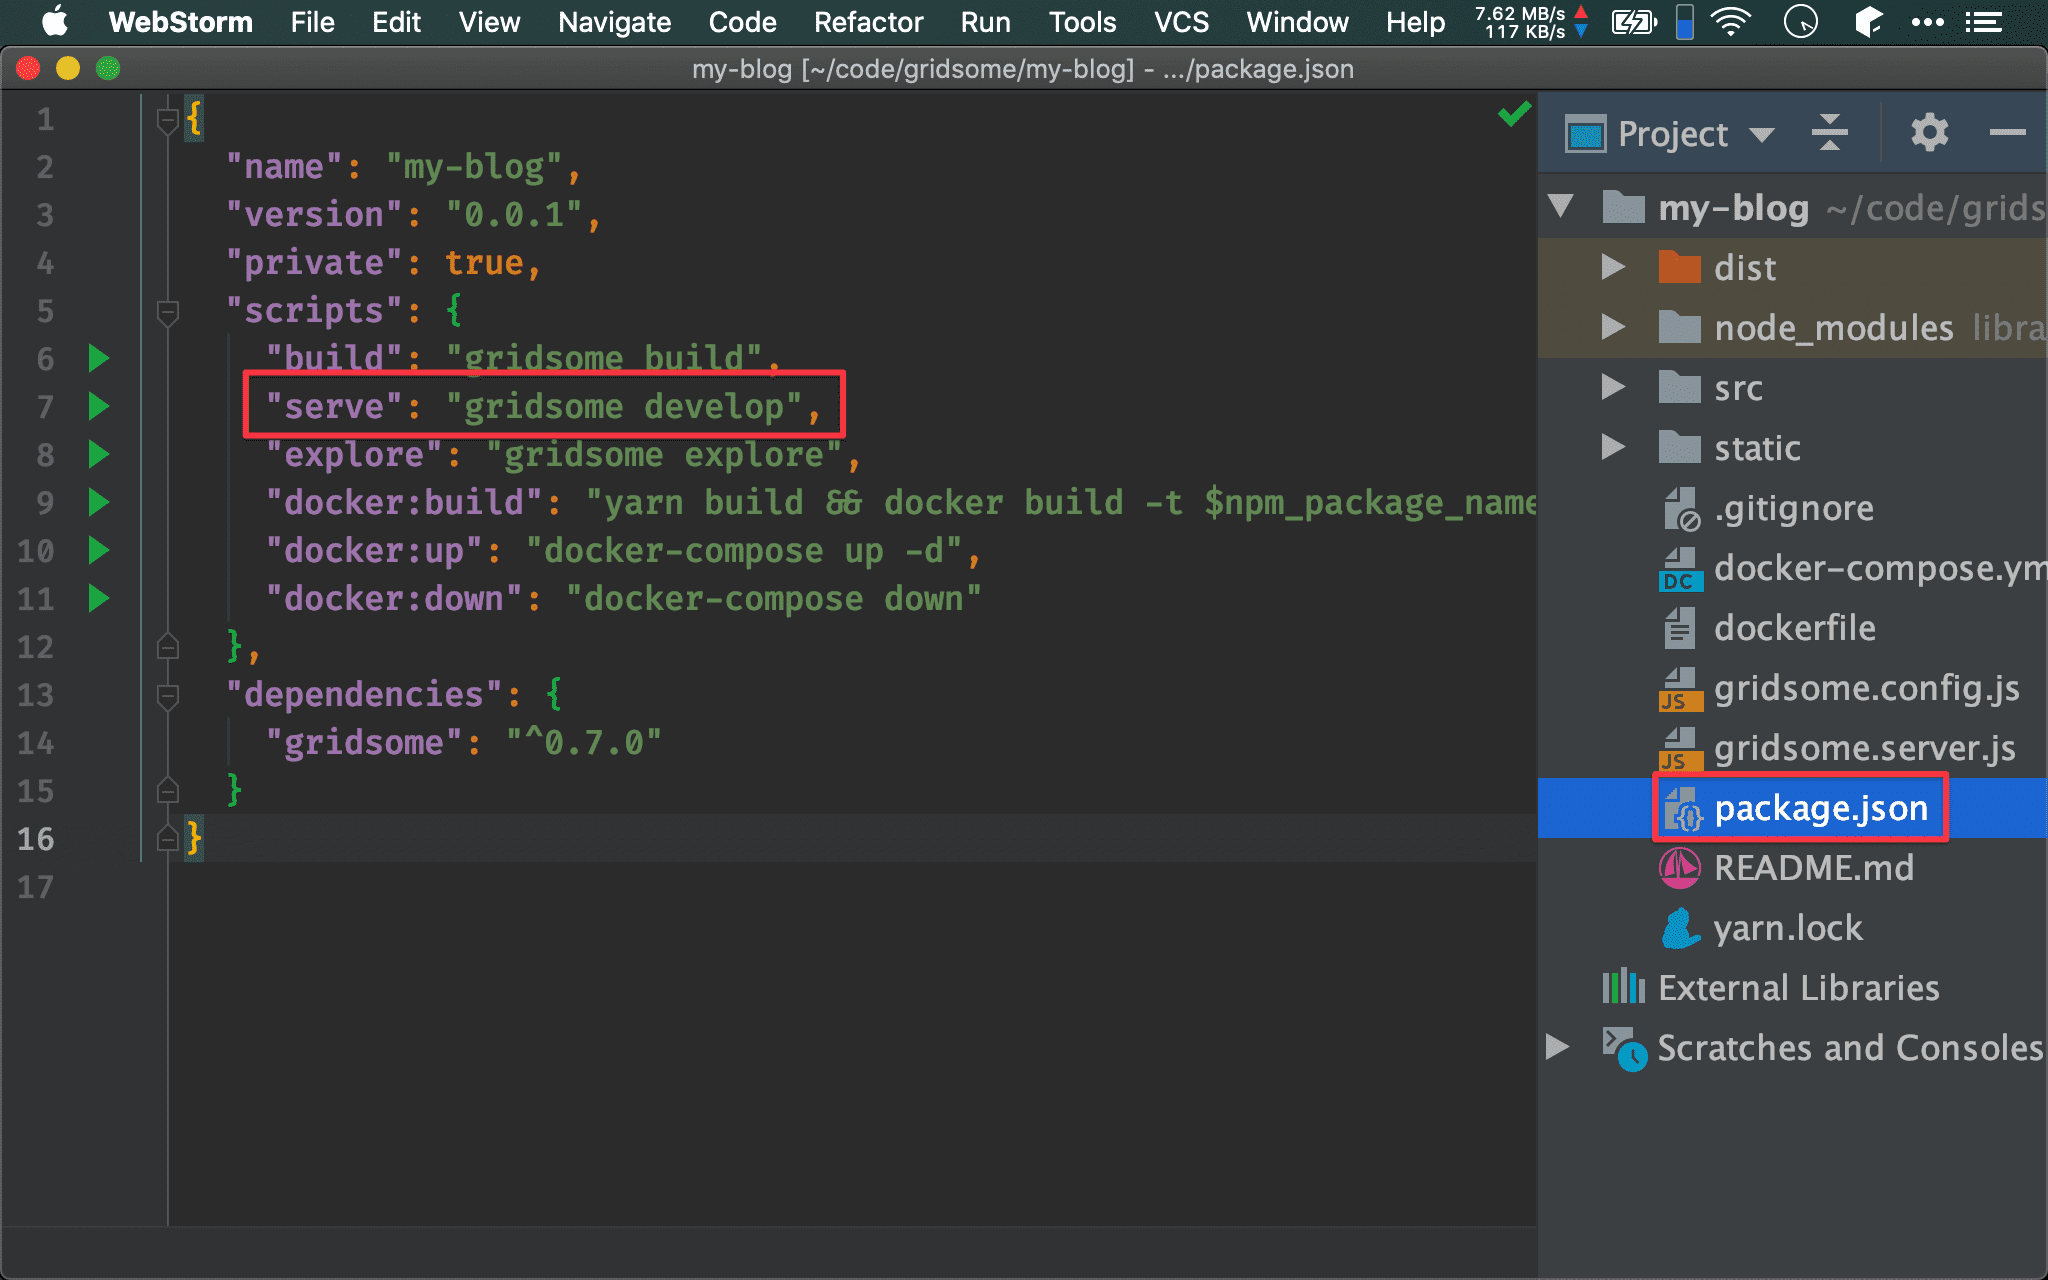Open Project panel settings gear
2048x1280 pixels.
coord(1929,132)
